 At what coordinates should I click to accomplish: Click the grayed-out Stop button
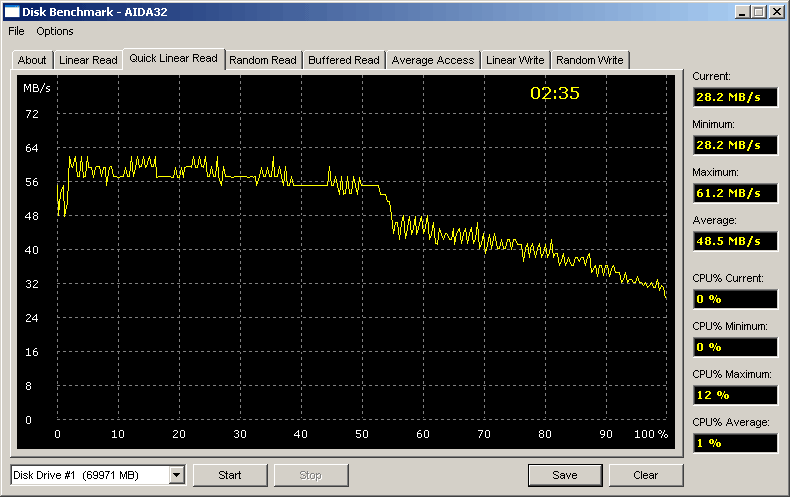tap(310, 475)
